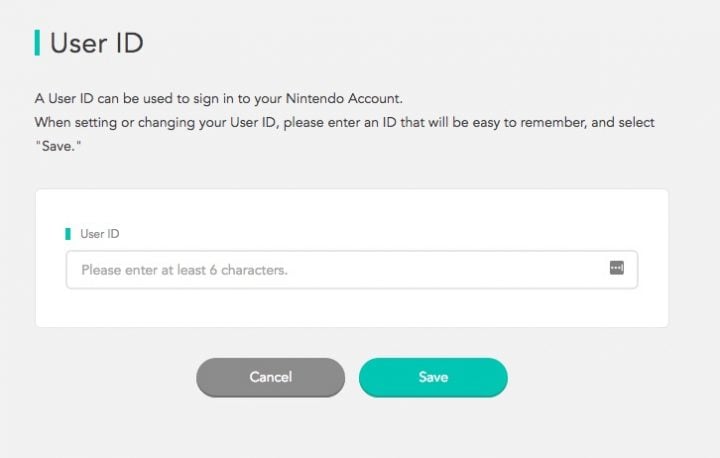720x458 pixels.
Task: Click the quoted word "Save." in the description
Action: (x=58, y=146)
